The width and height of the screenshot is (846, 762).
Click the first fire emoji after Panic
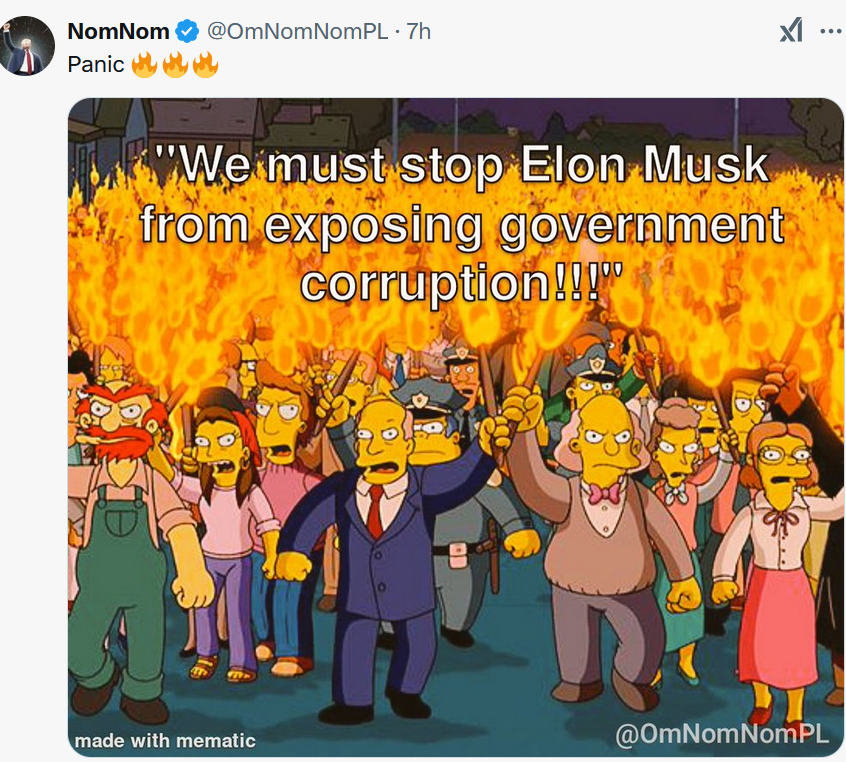144,64
